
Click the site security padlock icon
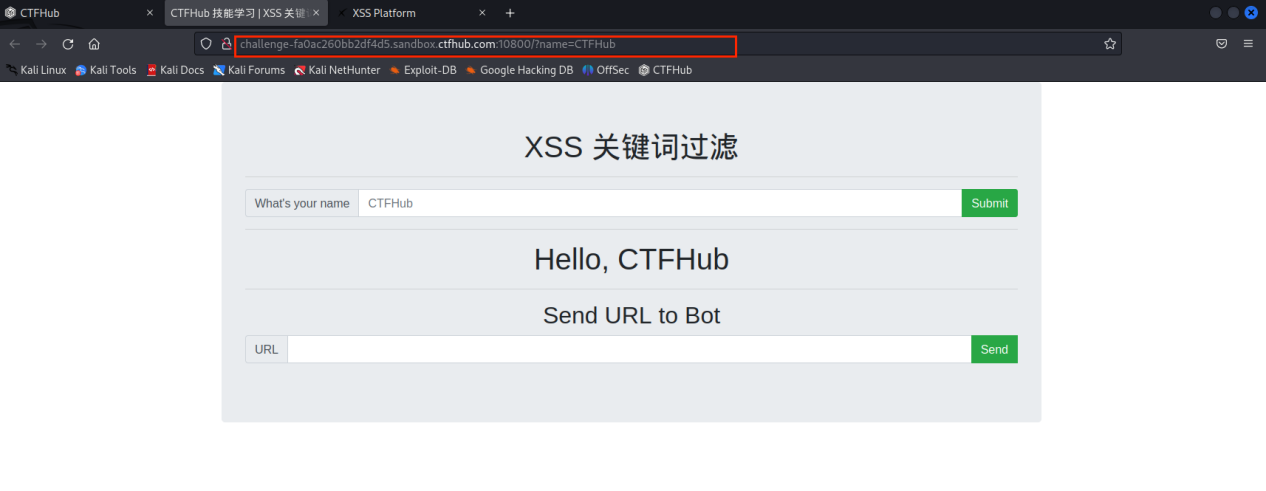coord(227,44)
